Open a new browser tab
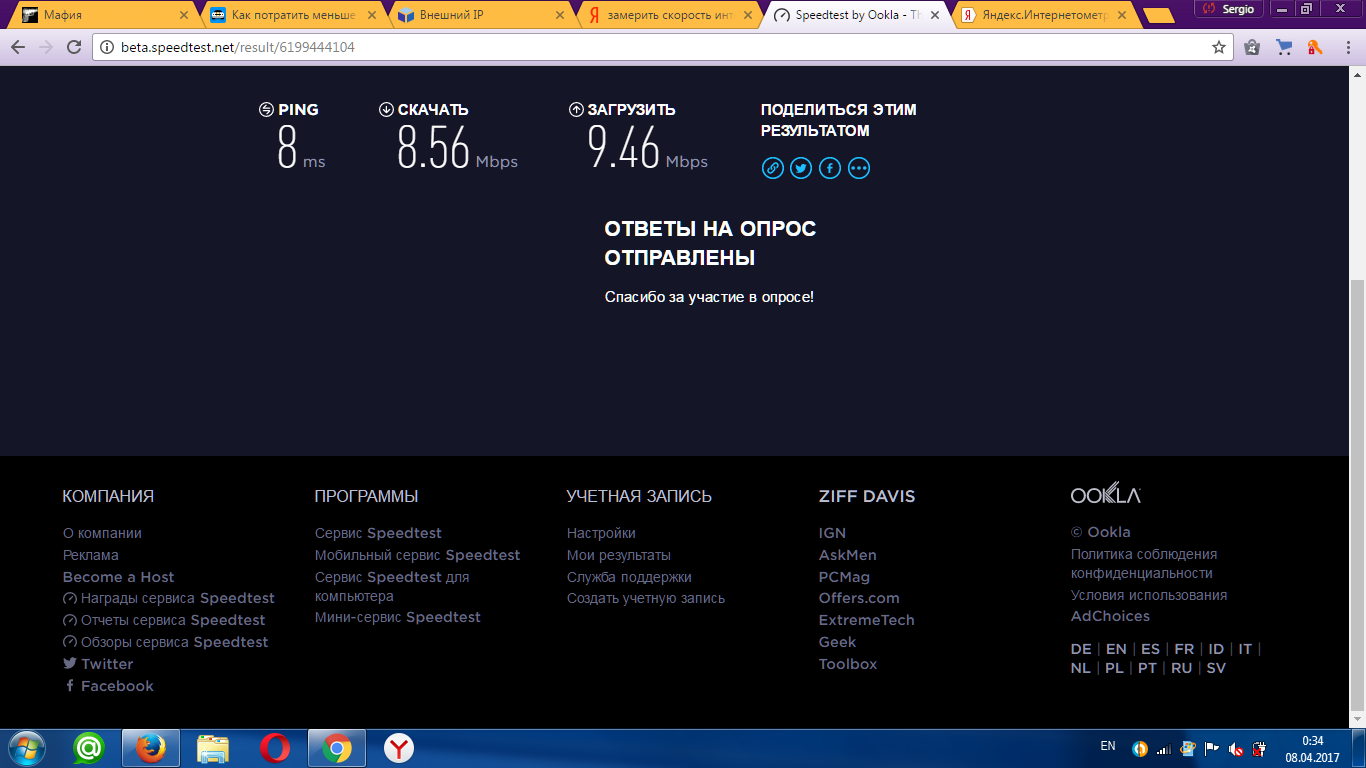1366x768 pixels. pyautogui.click(x=1158, y=16)
